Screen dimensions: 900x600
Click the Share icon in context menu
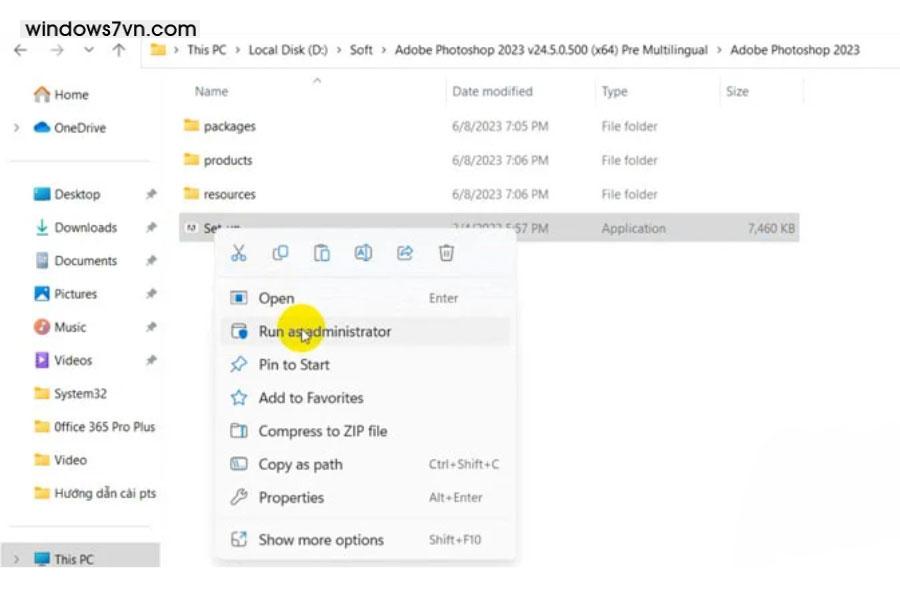click(x=405, y=254)
